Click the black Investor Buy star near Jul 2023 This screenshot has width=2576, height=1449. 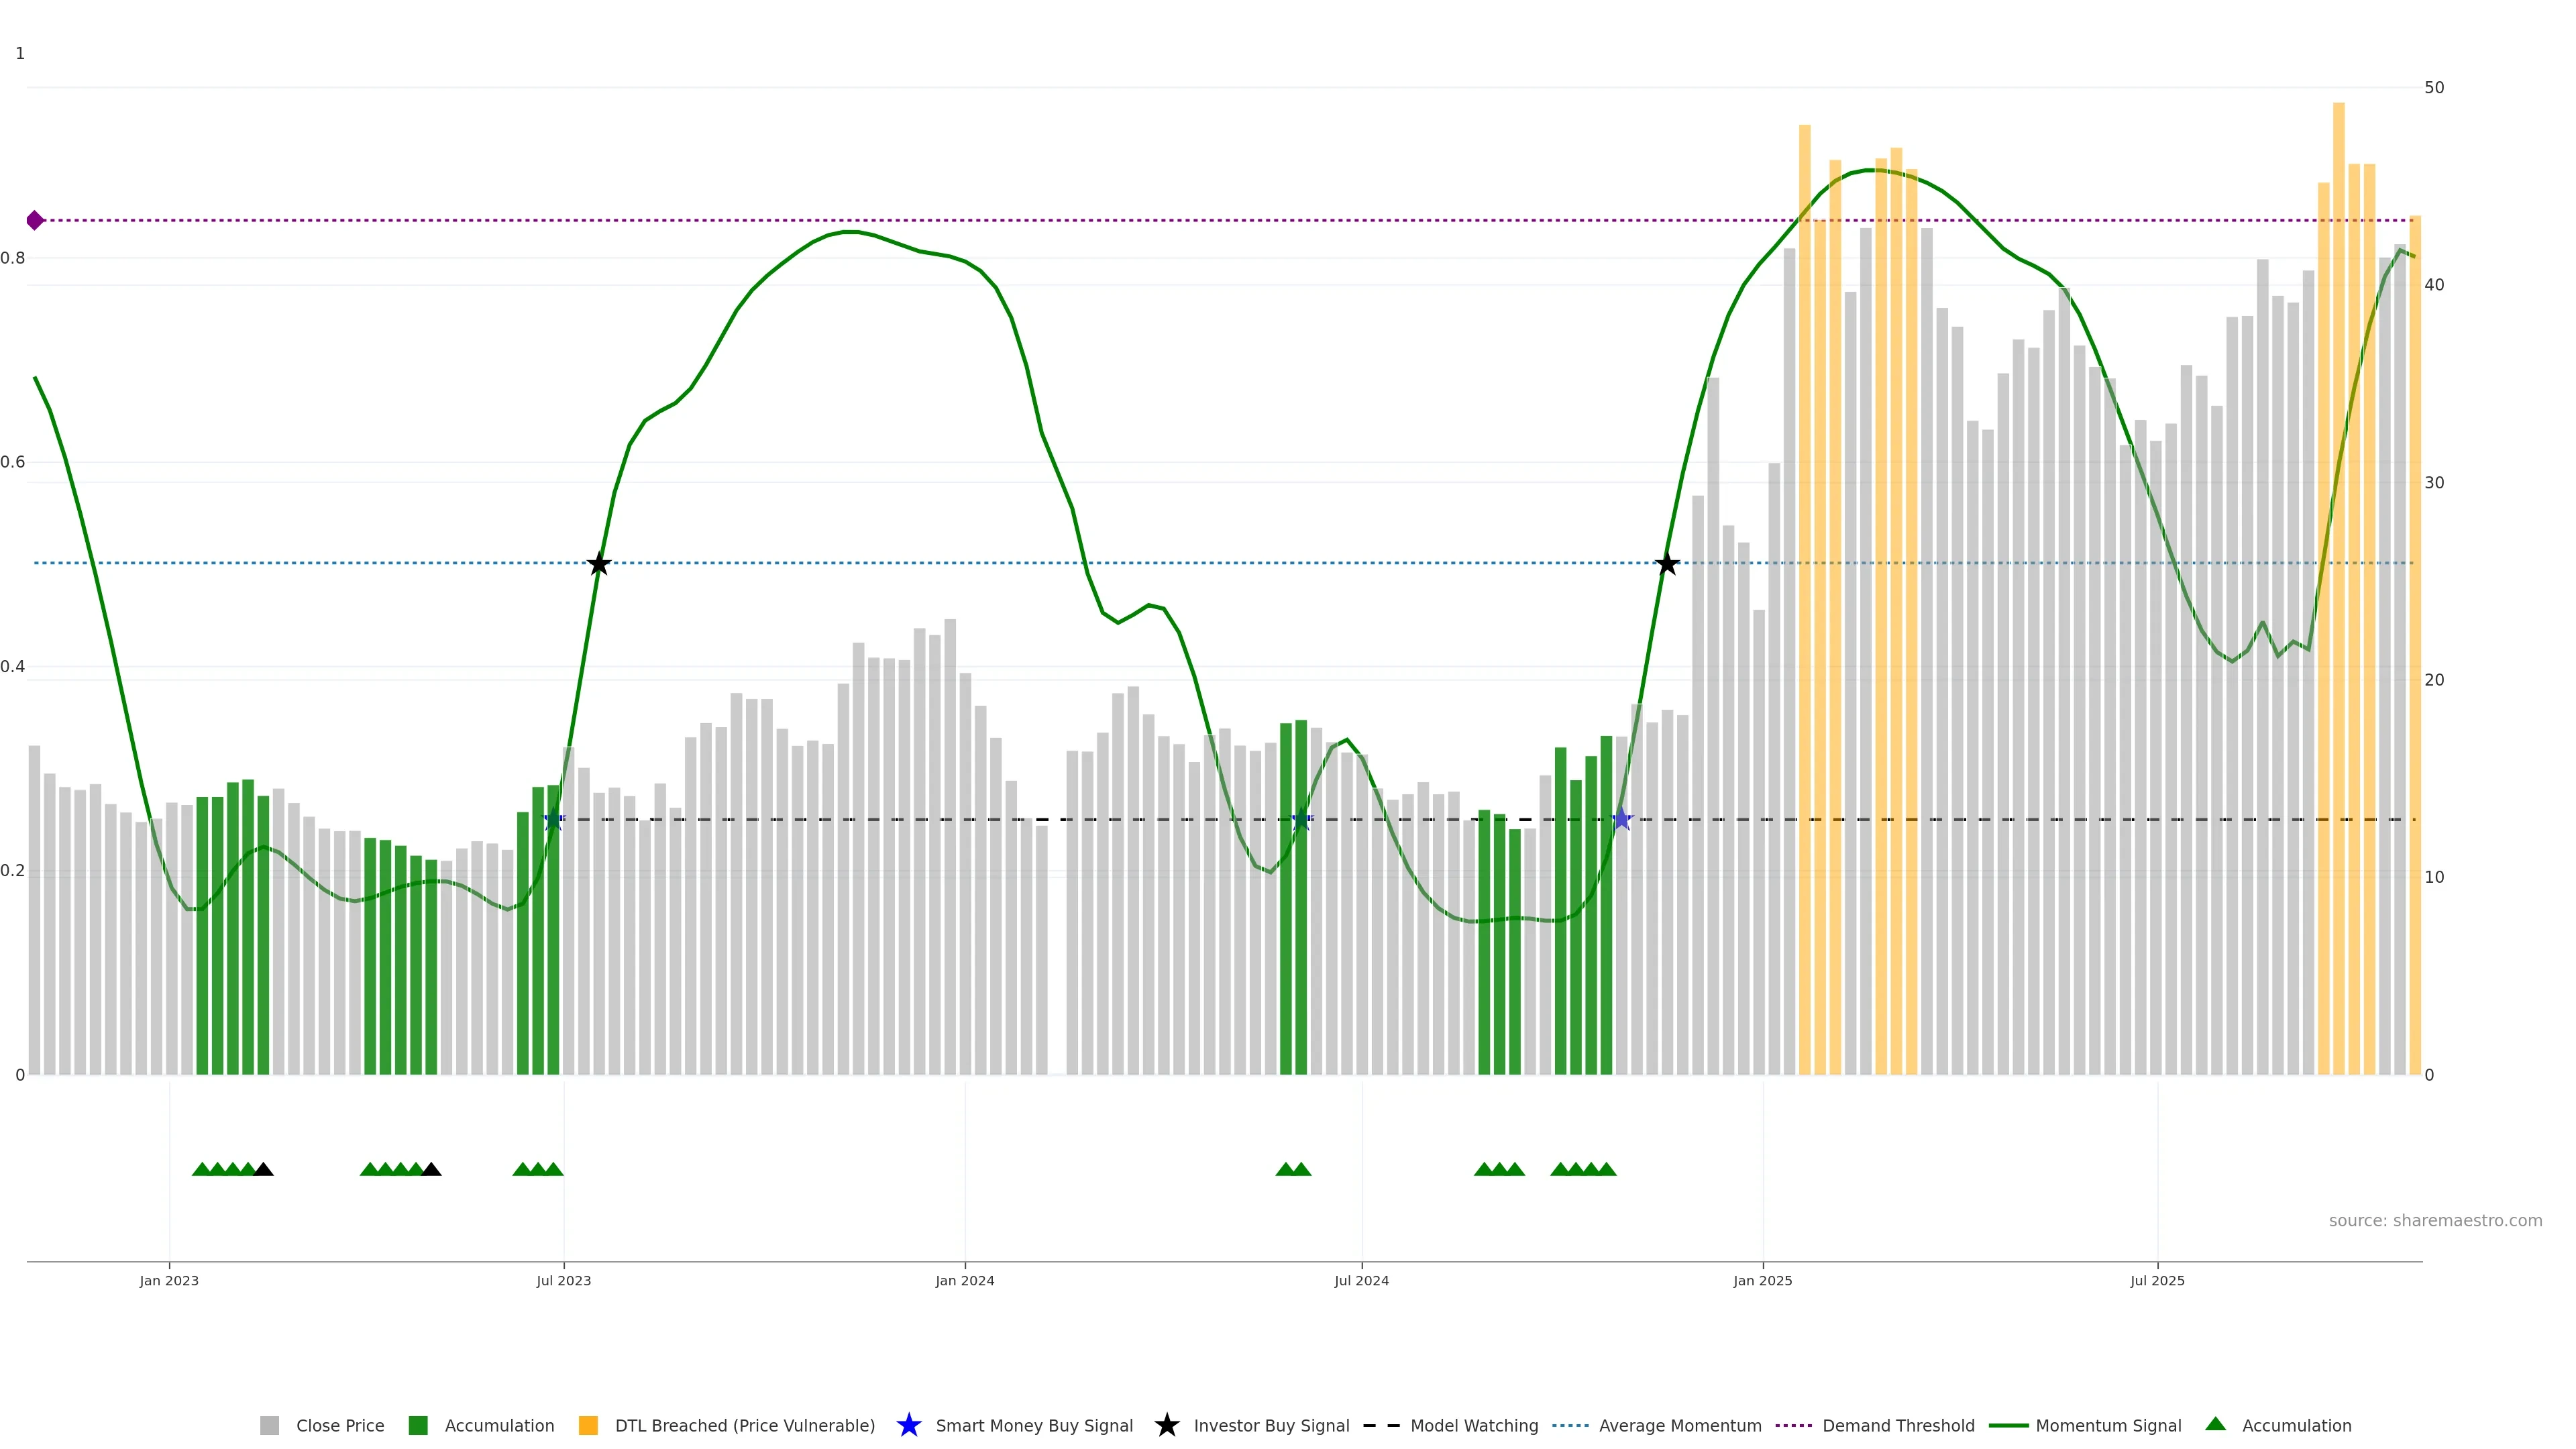point(599,564)
